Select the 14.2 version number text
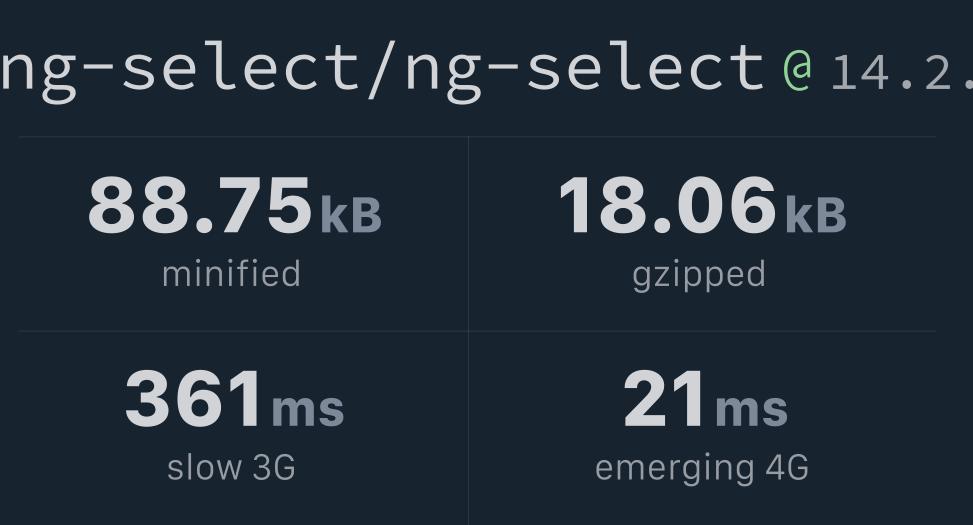 click(x=900, y=72)
